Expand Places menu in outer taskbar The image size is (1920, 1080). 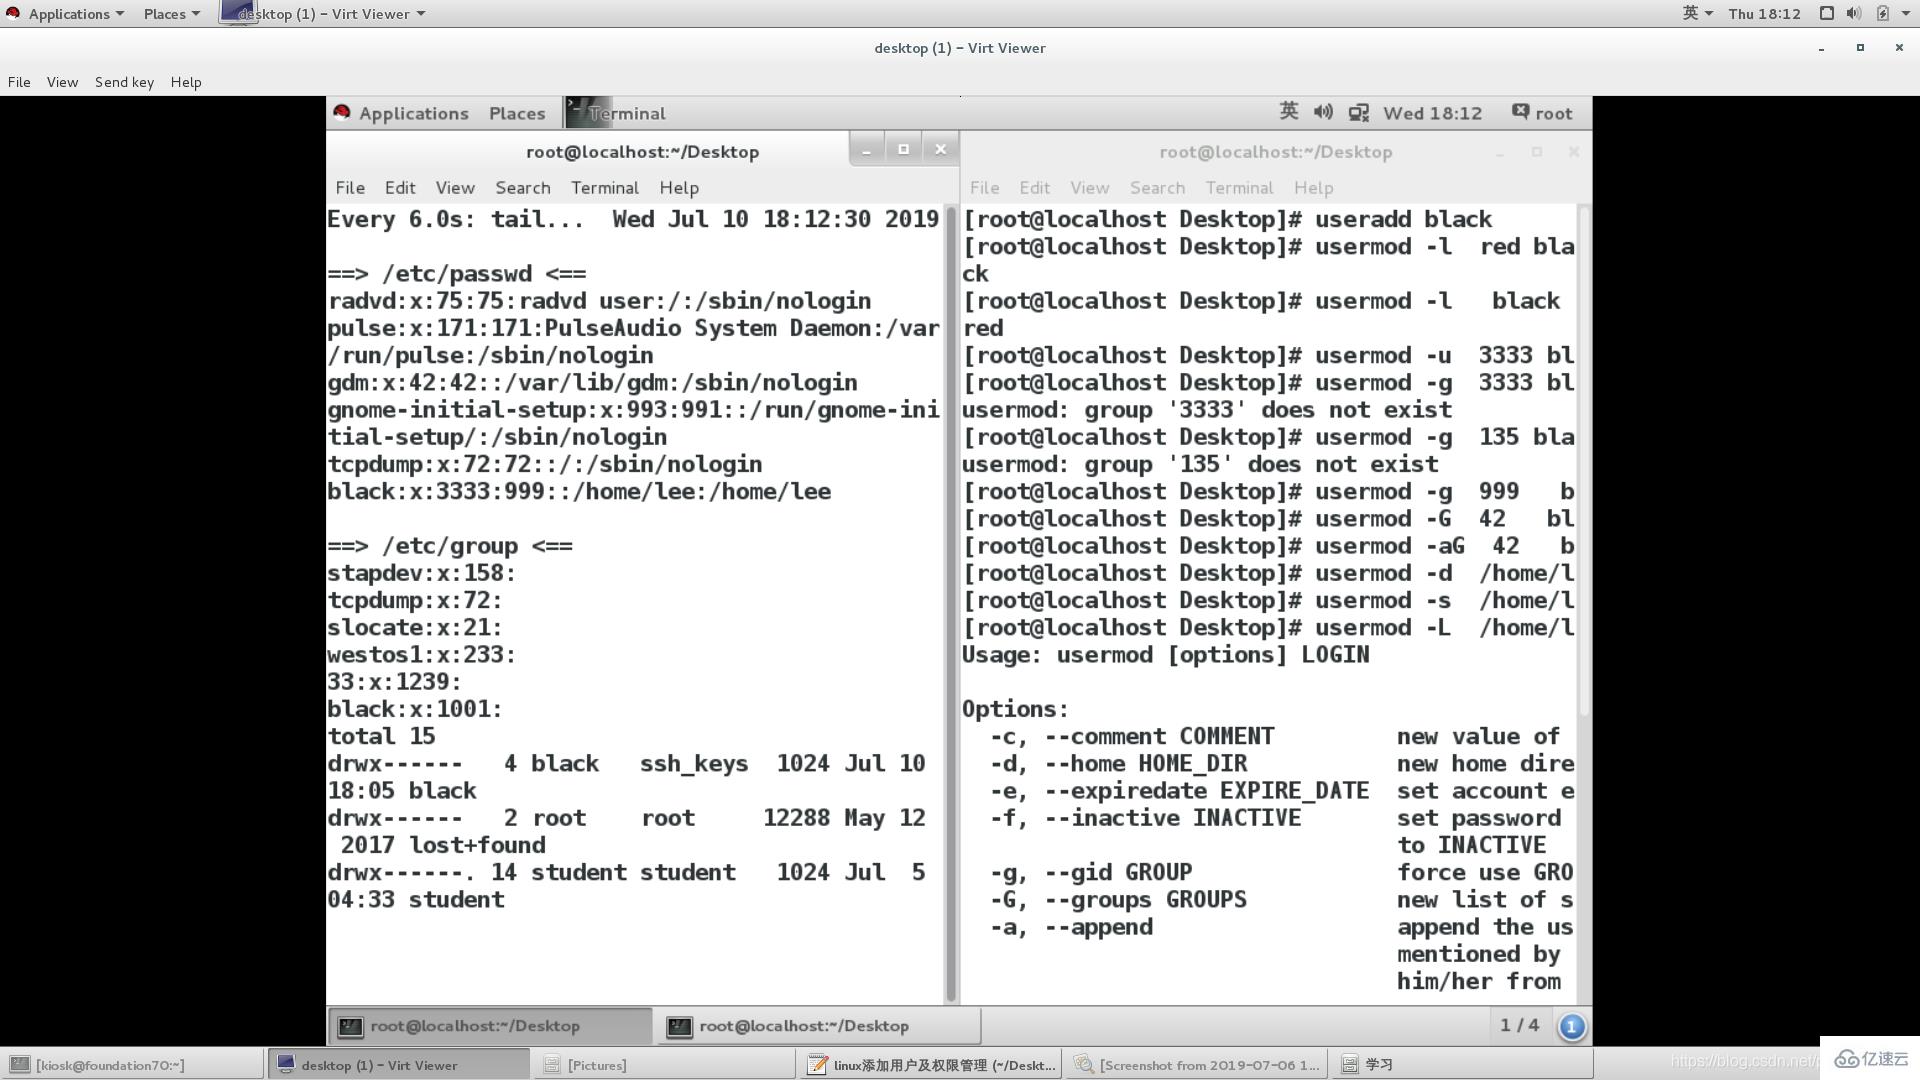pos(164,12)
